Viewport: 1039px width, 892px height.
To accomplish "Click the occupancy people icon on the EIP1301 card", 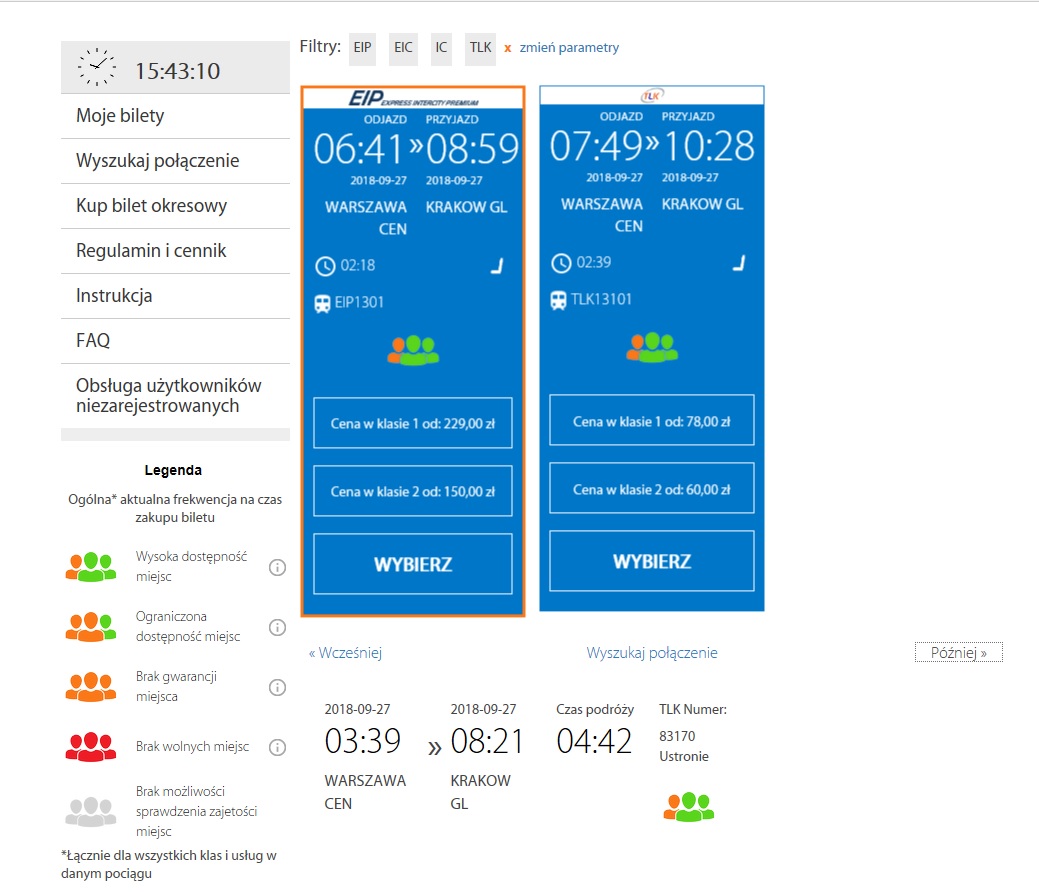I will click(x=413, y=351).
